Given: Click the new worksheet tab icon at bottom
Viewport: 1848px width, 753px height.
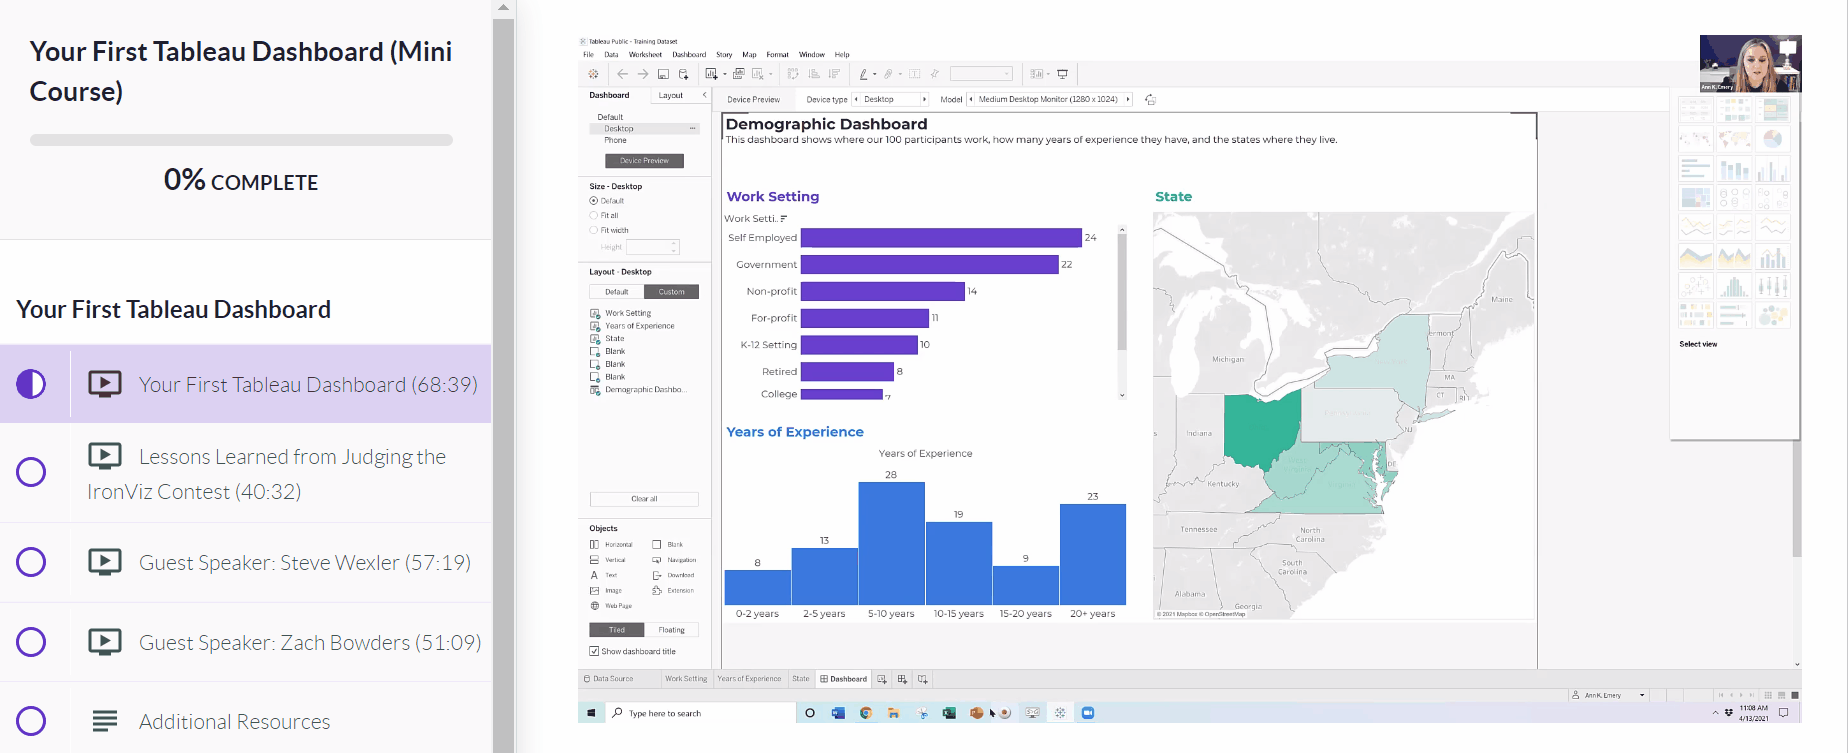Looking at the screenshot, I should [881, 679].
